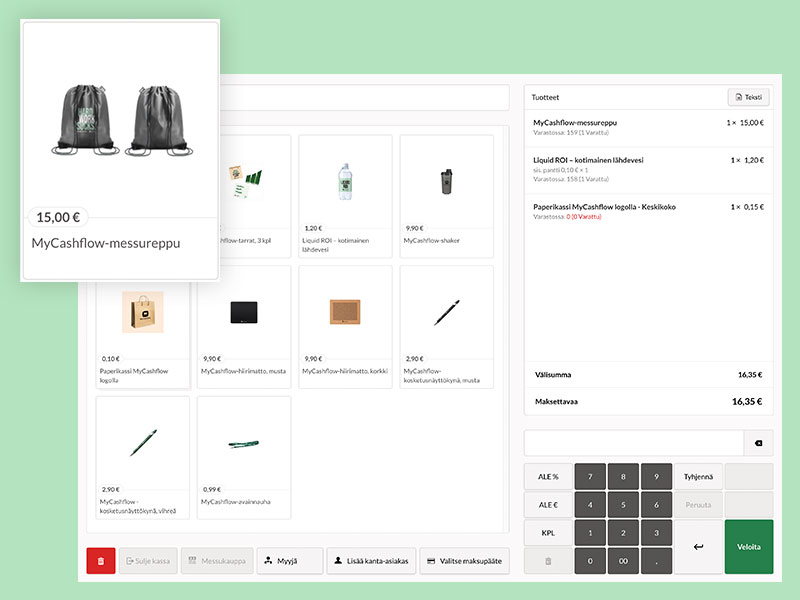Click the green Veloita button

749,547
